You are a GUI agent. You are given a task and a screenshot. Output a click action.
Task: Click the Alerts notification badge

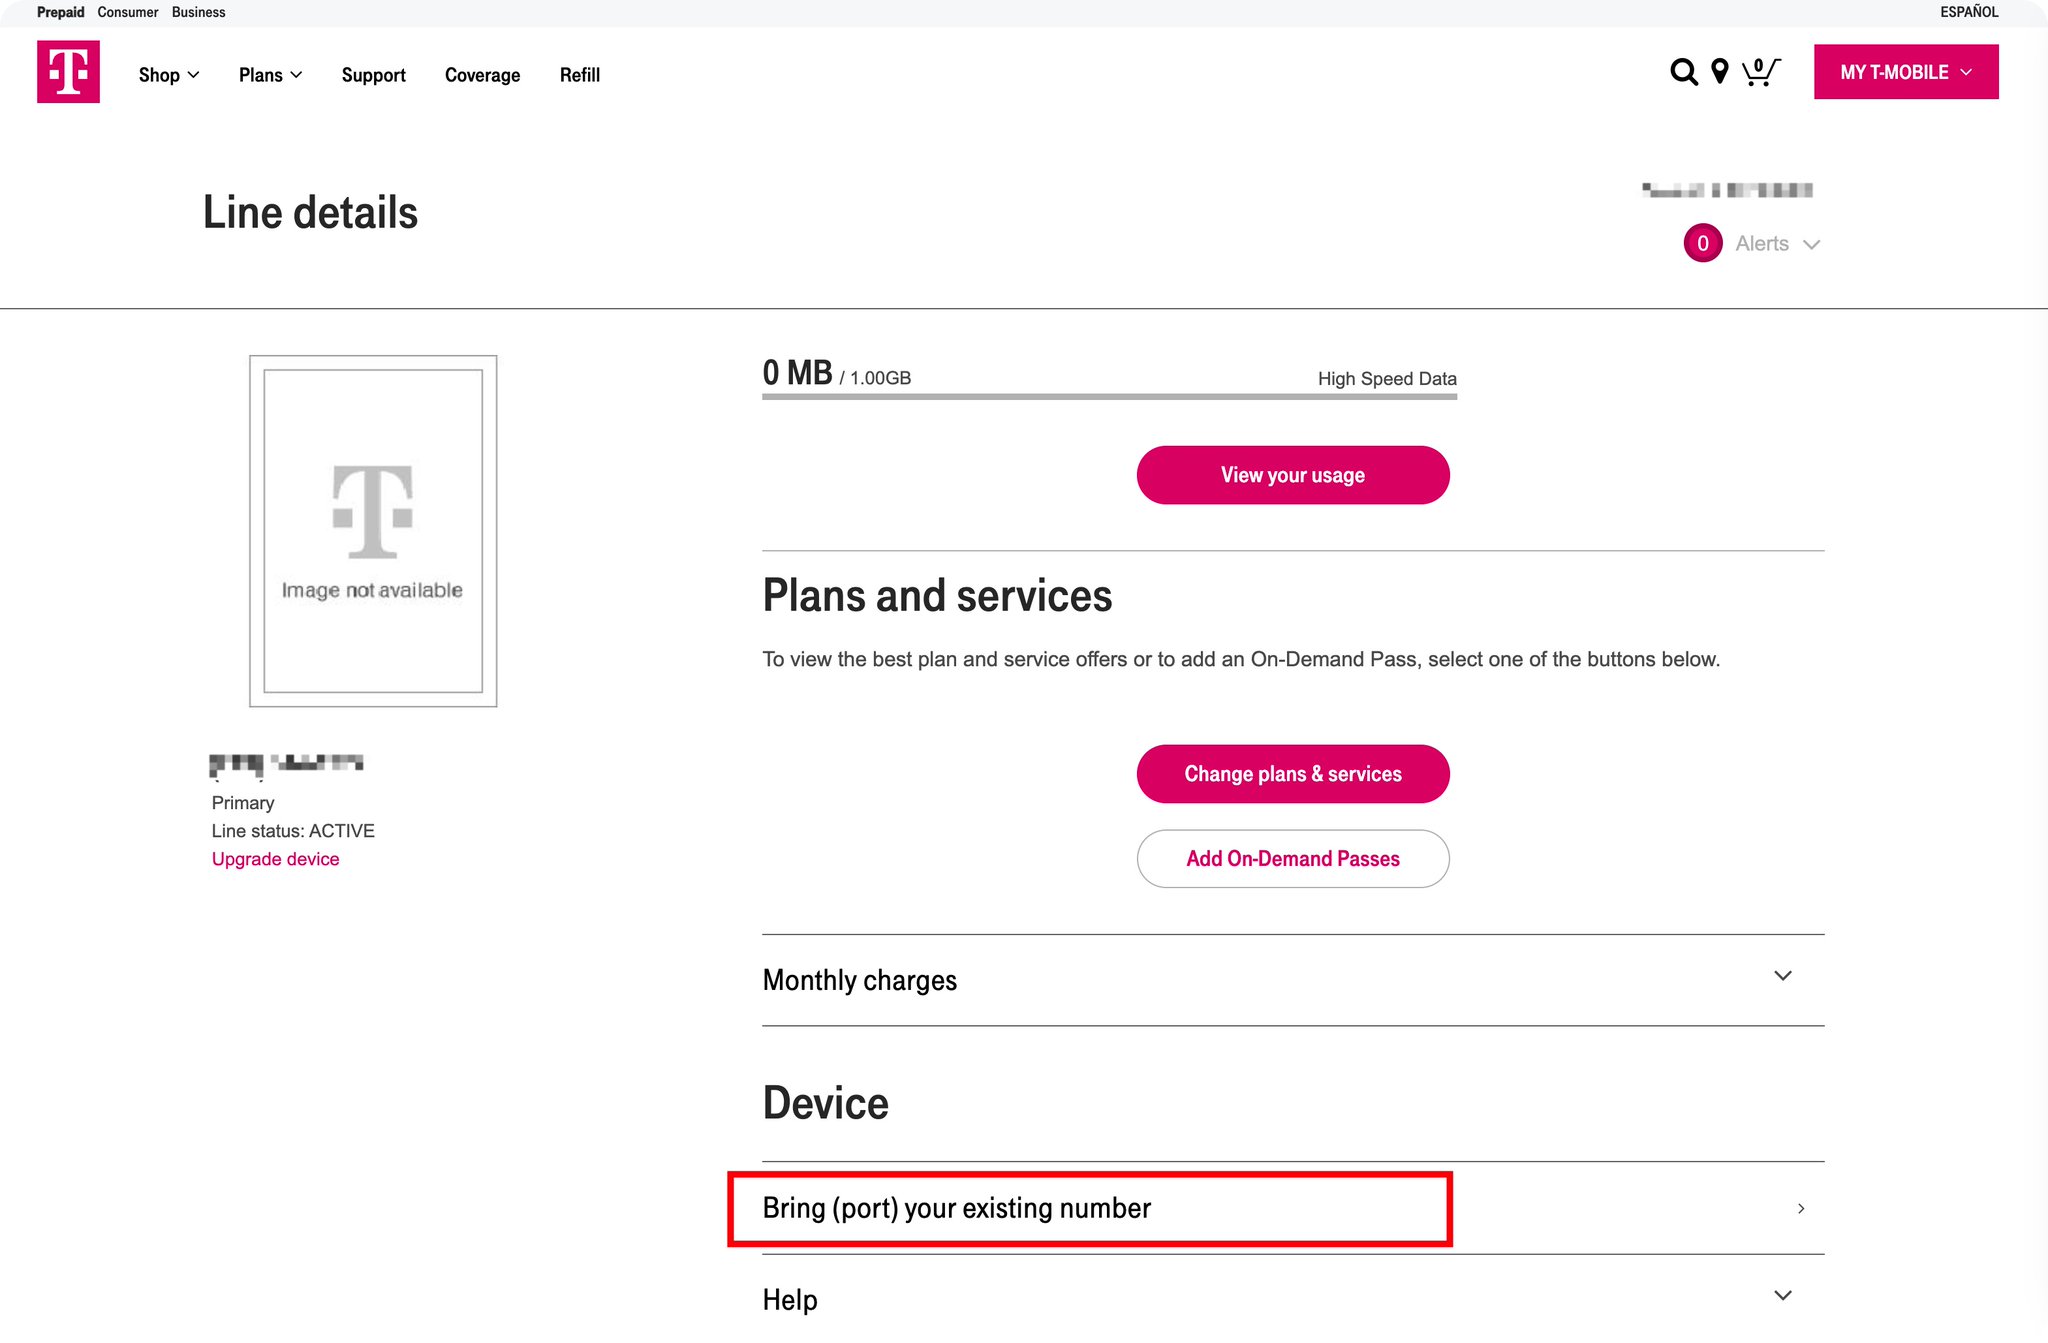(1702, 242)
